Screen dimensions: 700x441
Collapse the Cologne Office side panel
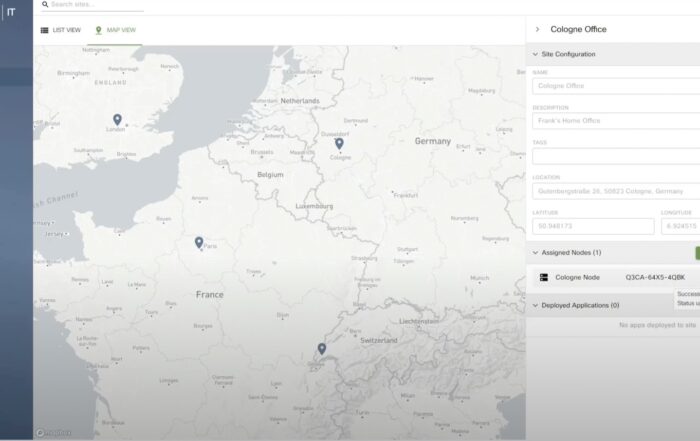[x=538, y=29]
